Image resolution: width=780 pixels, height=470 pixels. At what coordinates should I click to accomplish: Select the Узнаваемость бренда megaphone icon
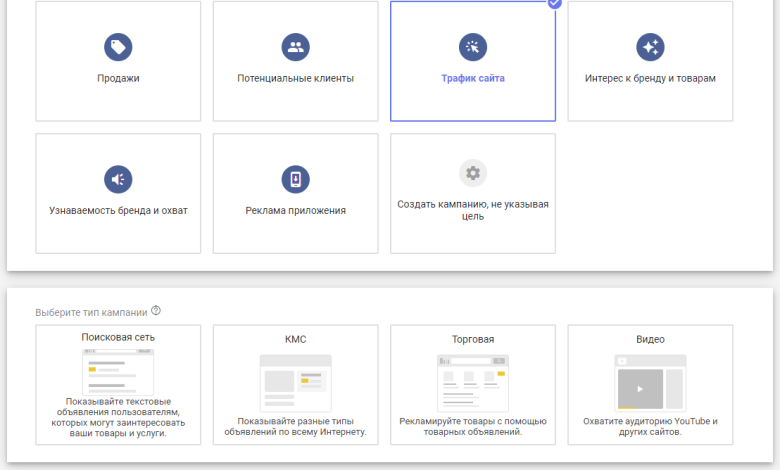coord(118,179)
